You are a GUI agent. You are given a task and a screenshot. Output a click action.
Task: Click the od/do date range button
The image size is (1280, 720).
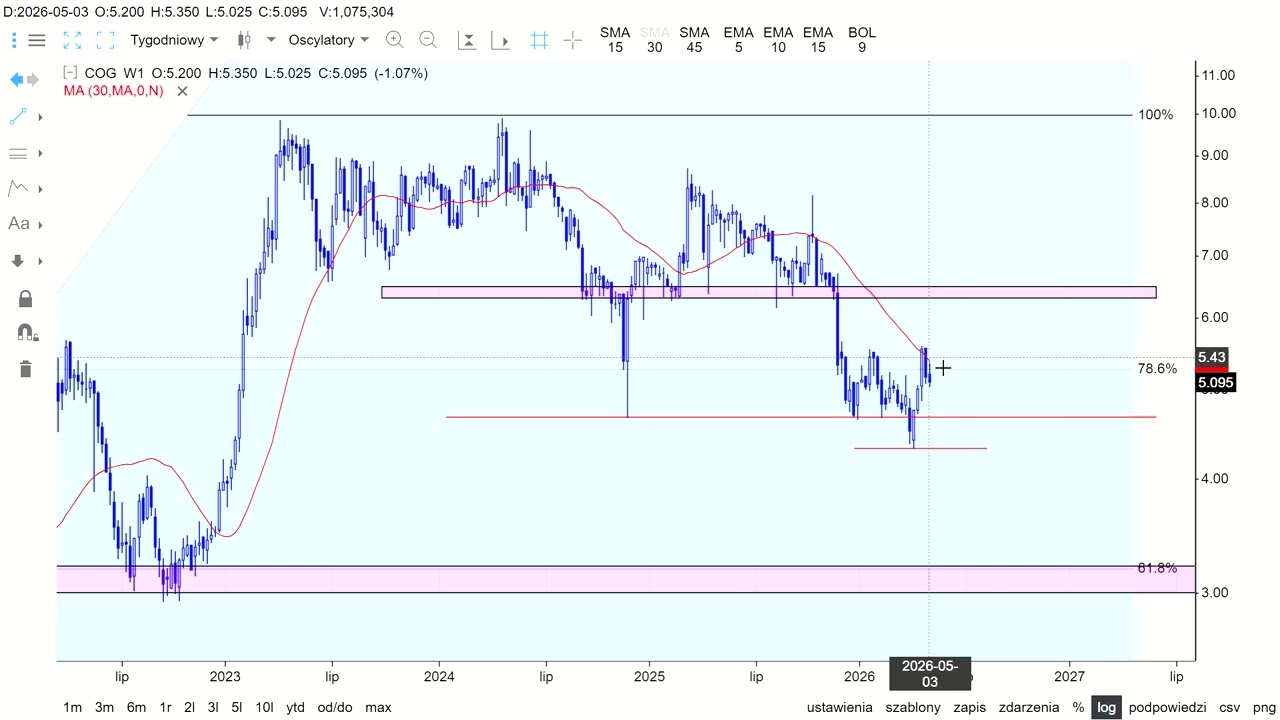click(335, 707)
